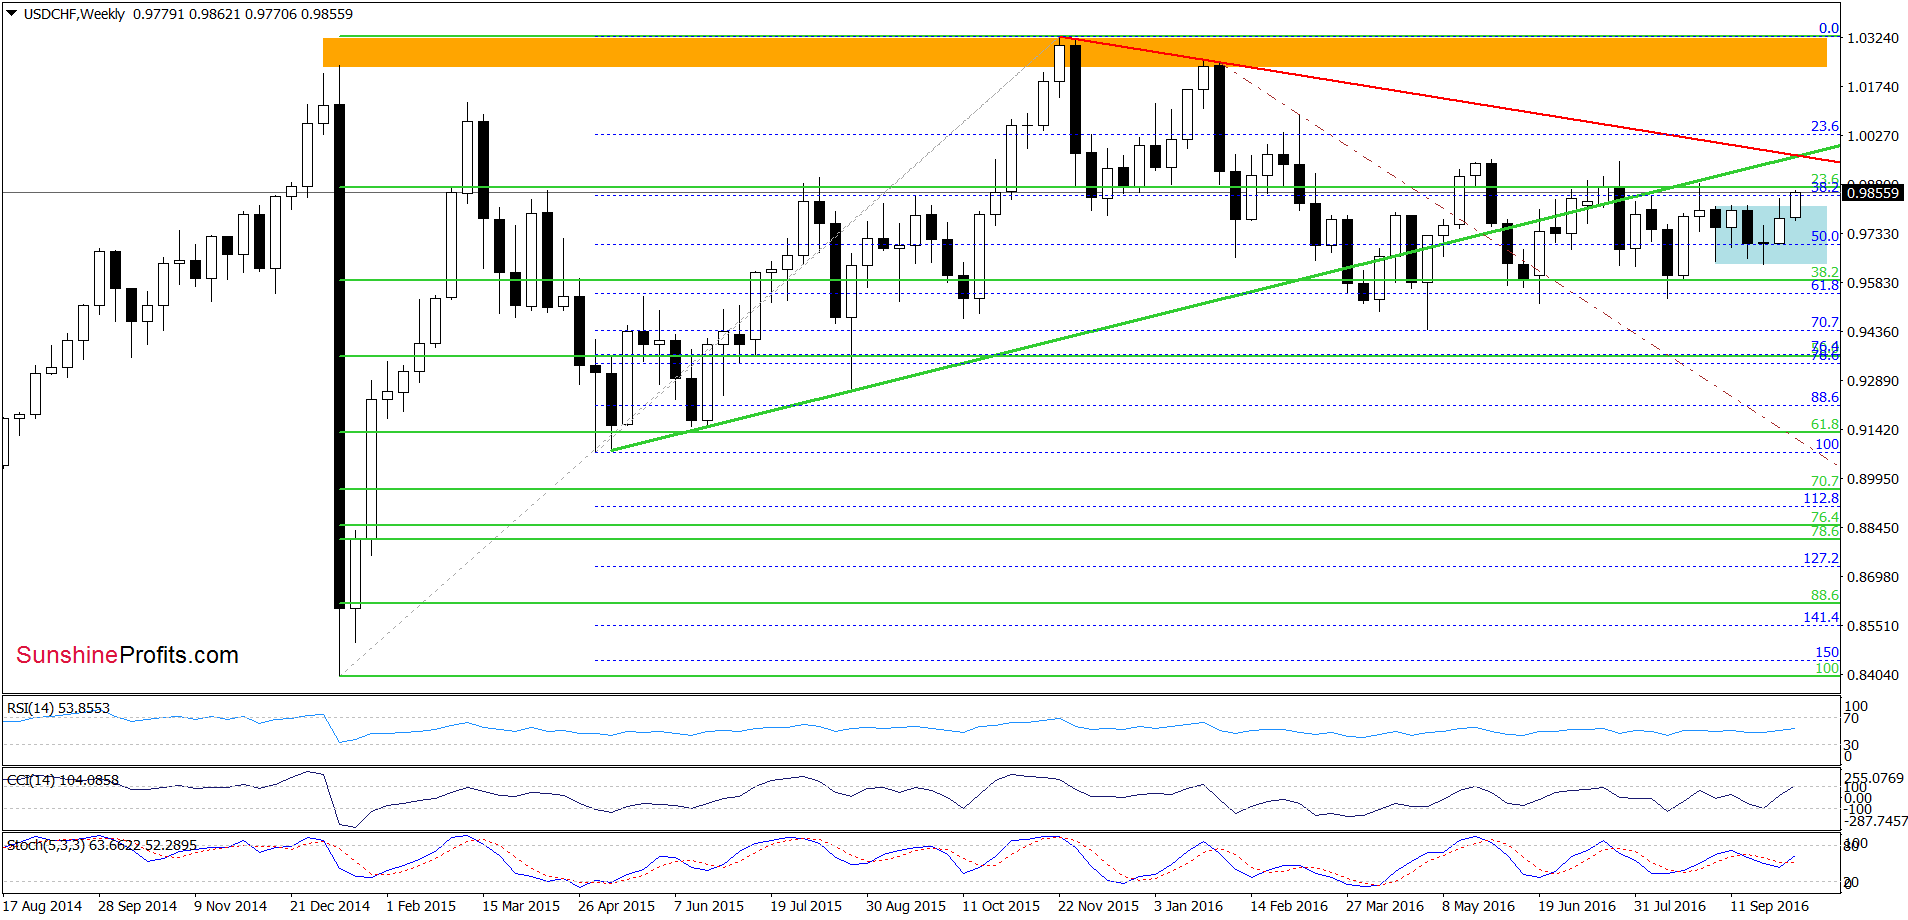Click the 0.88450 price axis label
1908x920 pixels.
click(x=1872, y=528)
